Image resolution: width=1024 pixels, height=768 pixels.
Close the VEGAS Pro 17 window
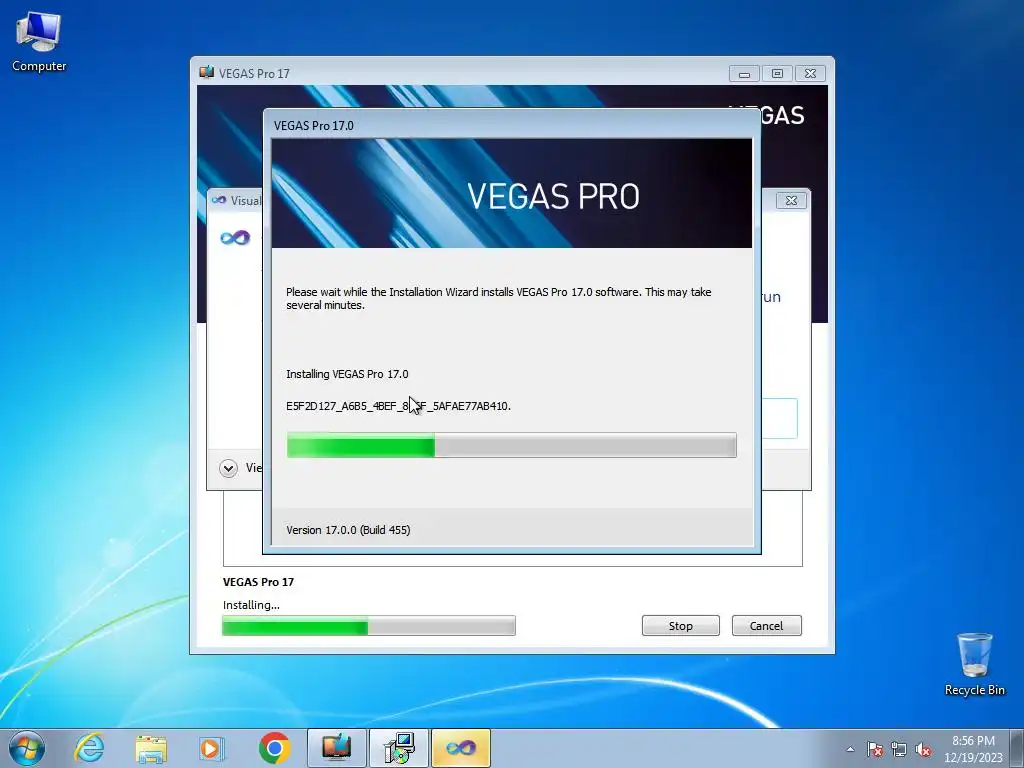coord(810,74)
